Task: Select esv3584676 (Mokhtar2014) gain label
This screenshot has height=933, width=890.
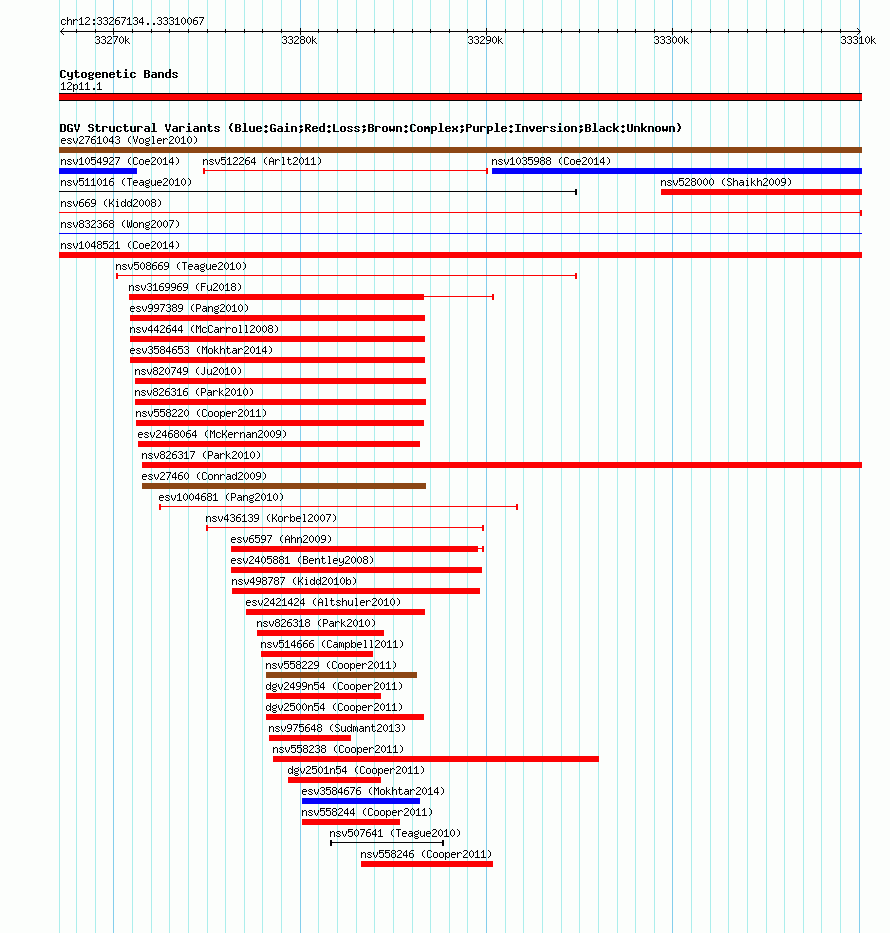Action: pos(374,792)
